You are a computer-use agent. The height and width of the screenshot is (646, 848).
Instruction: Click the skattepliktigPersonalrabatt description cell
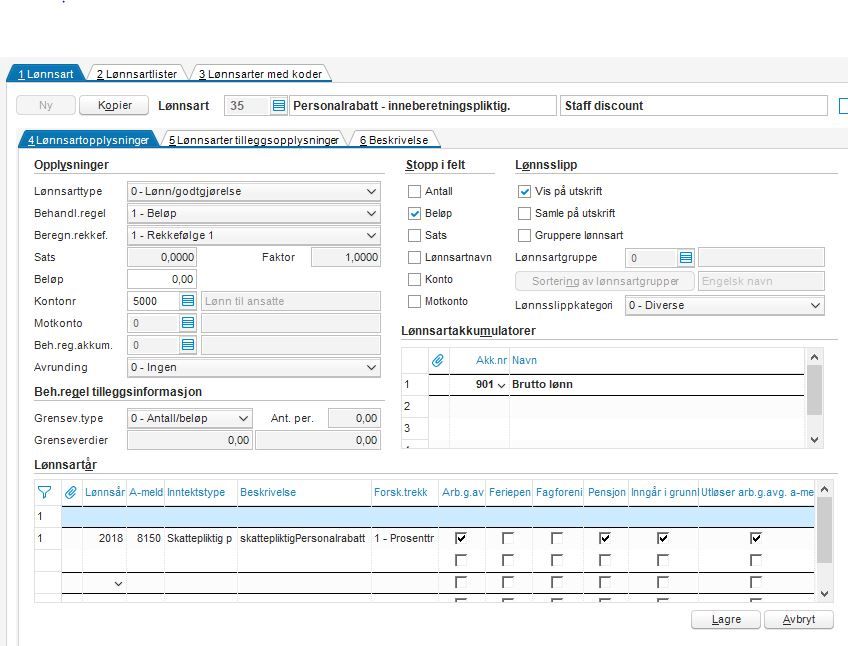[x=304, y=538]
